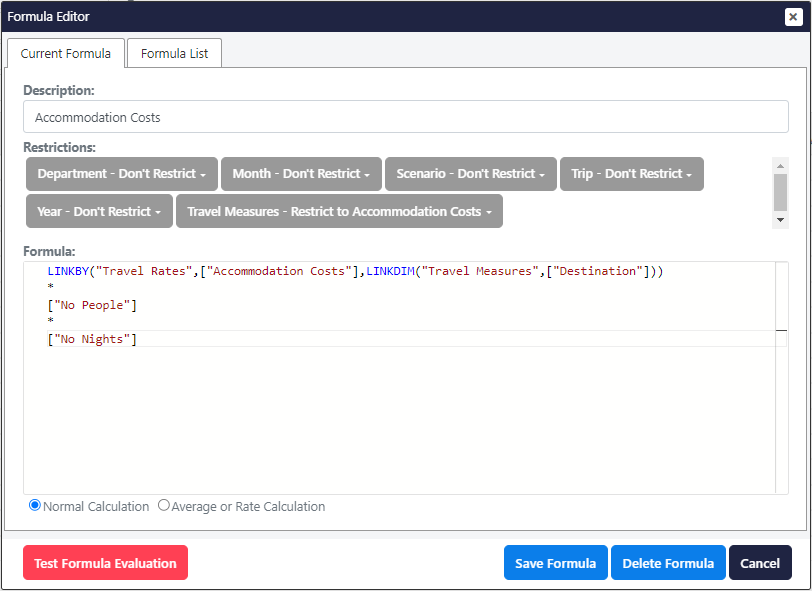Open the Scenario restriction dropdown
Viewport: 812px width, 591px height.
click(470, 174)
